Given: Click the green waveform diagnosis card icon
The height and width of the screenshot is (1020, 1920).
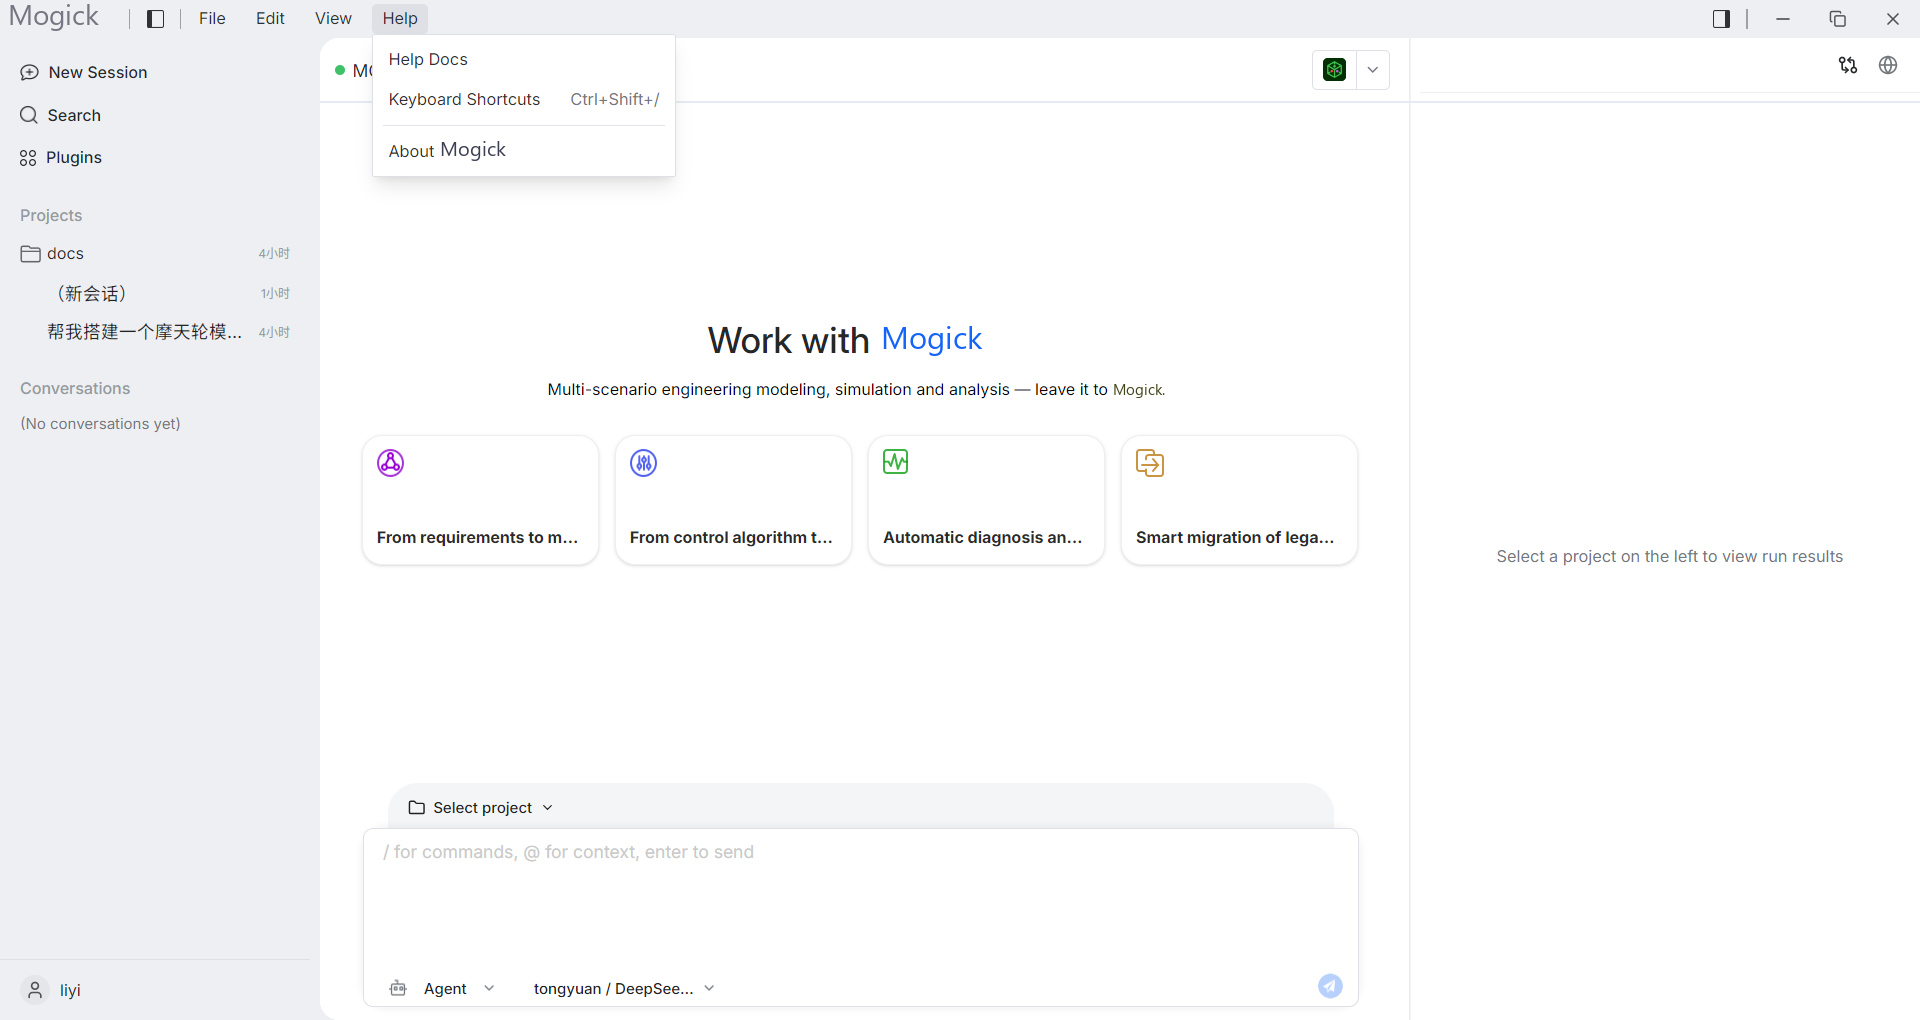Looking at the screenshot, I should coord(896,462).
